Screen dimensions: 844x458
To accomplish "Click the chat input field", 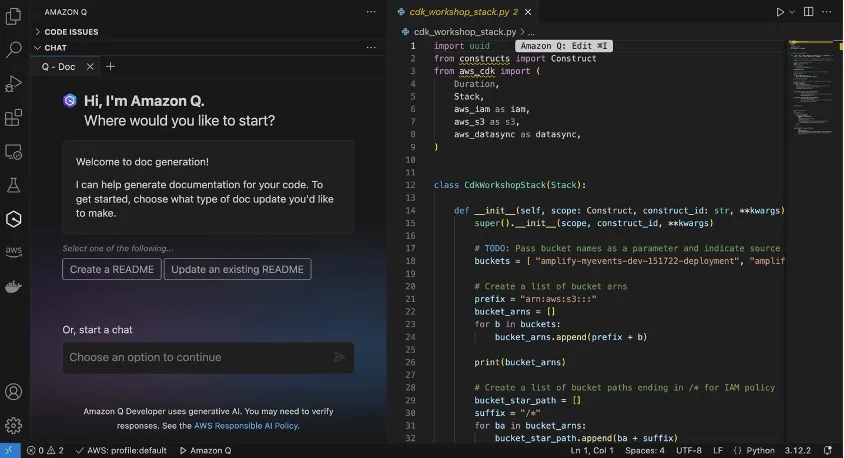I will click(208, 357).
